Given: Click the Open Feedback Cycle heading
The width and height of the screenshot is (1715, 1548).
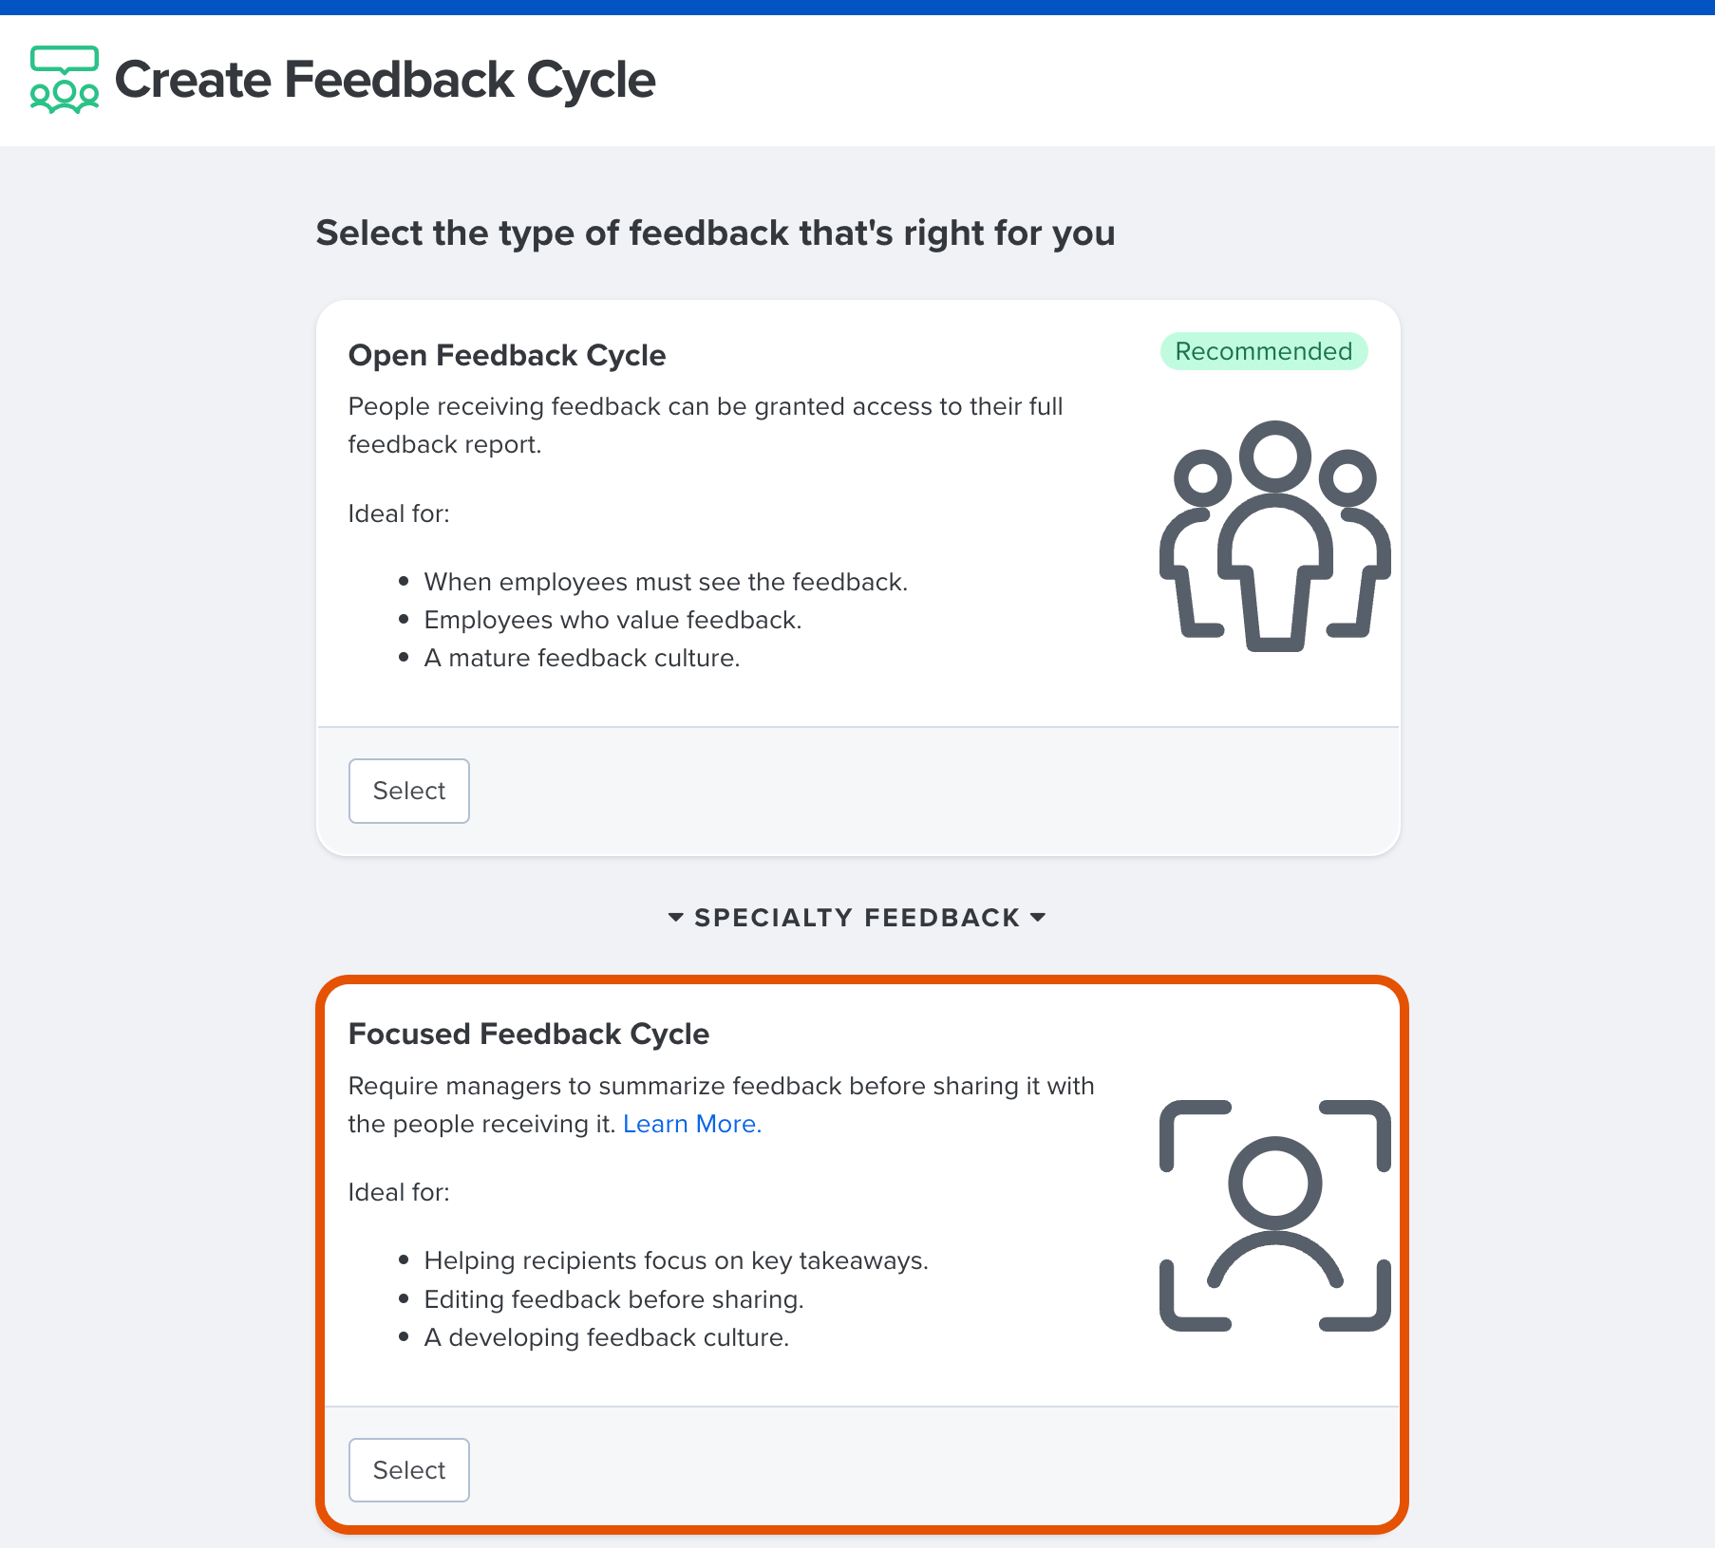Looking at the screenshot, I should (x=506, y=355).
